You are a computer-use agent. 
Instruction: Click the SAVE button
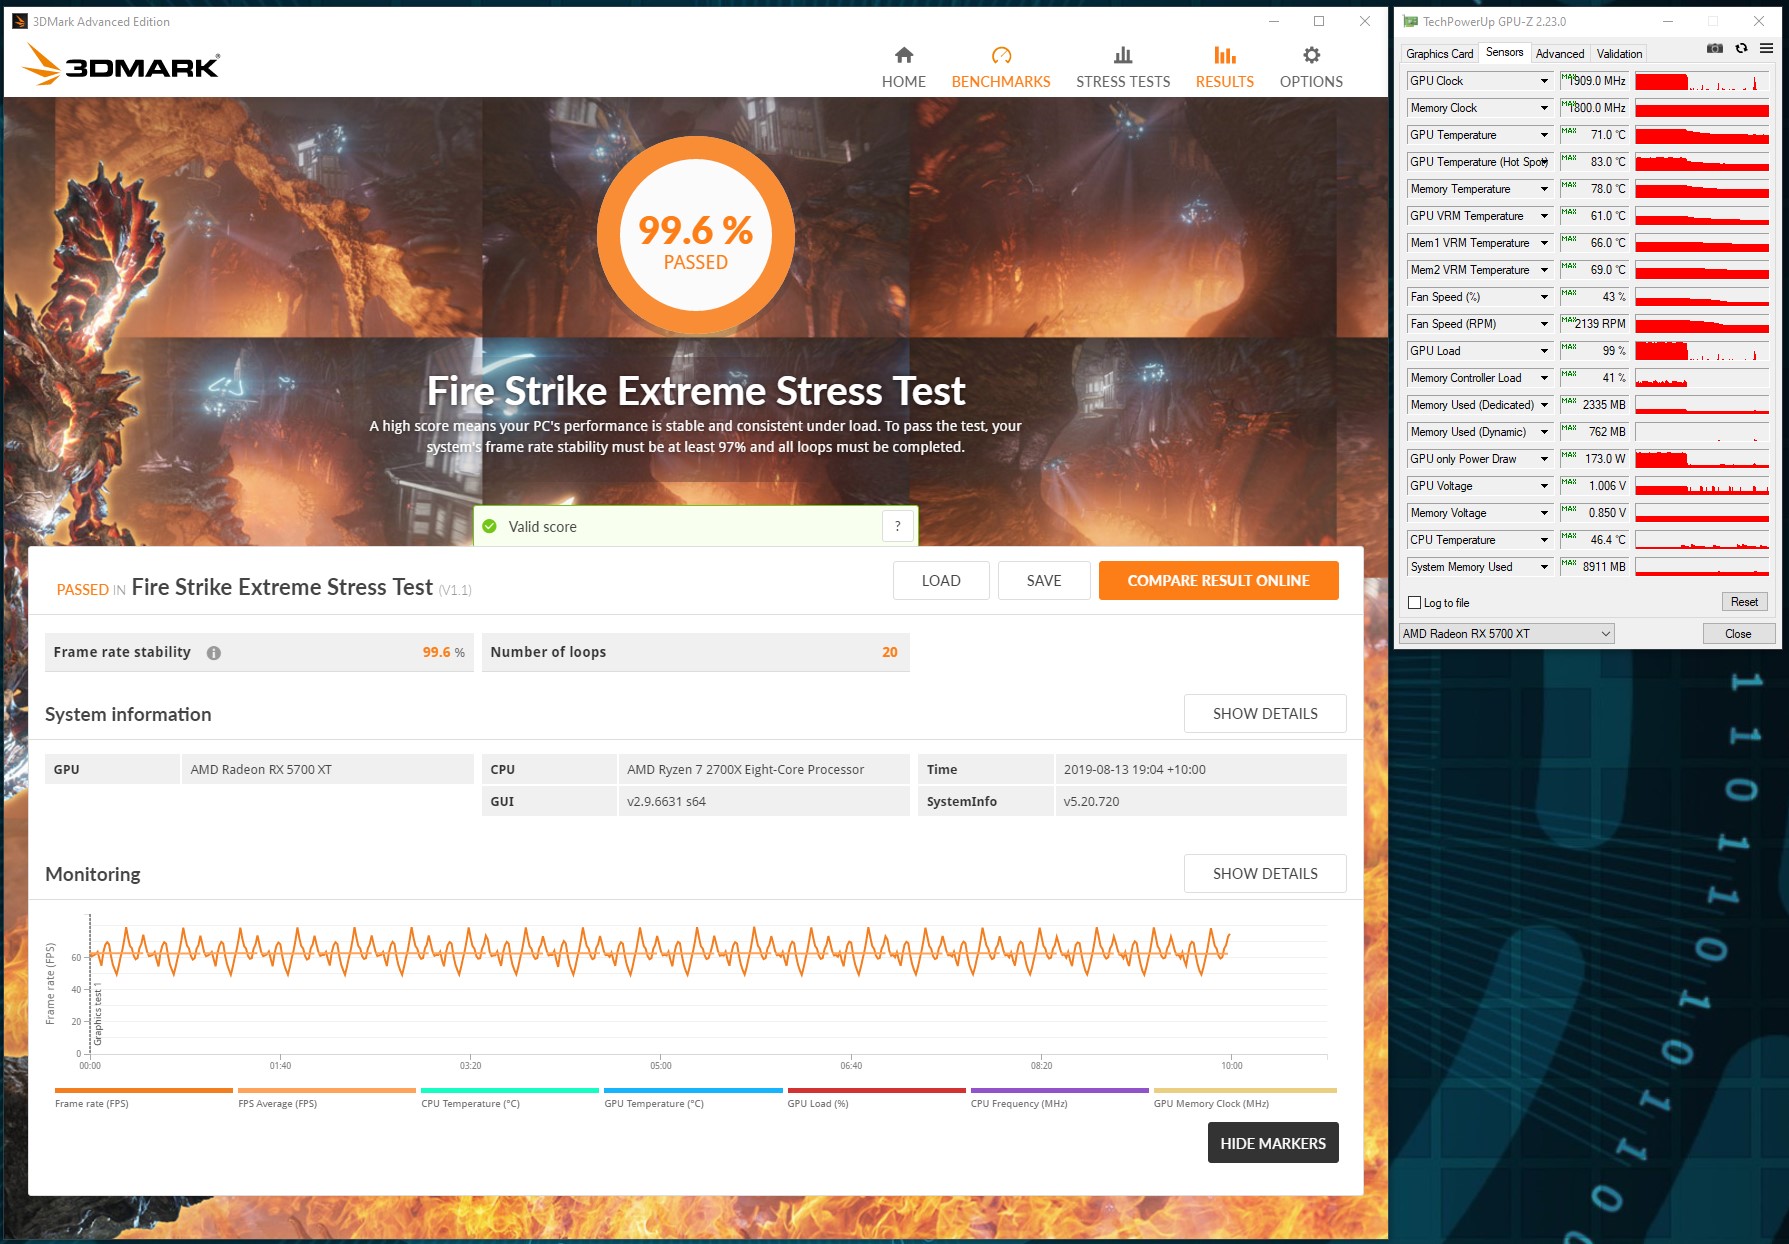[1044, 580]
